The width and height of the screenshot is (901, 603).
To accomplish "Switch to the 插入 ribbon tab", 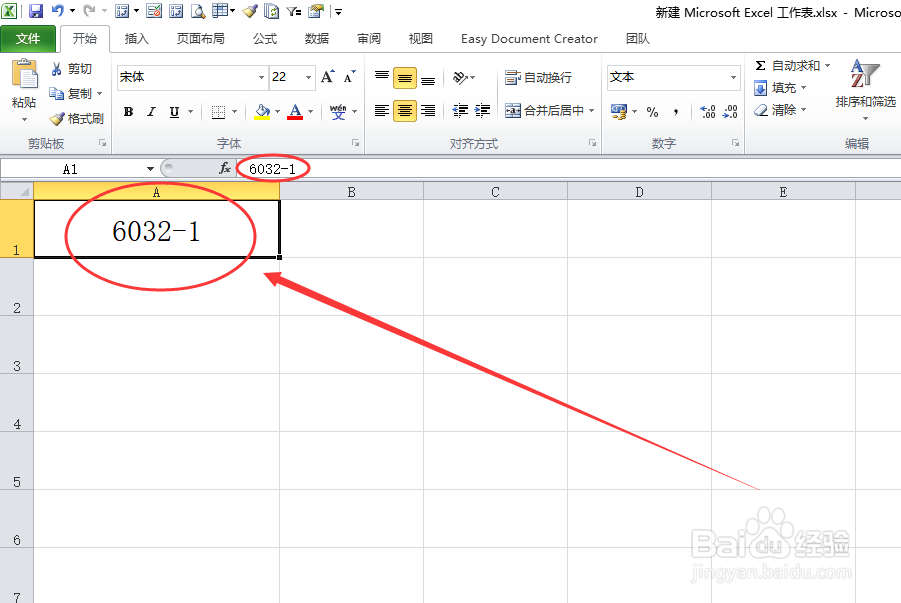I will click(x=136, y=39).
